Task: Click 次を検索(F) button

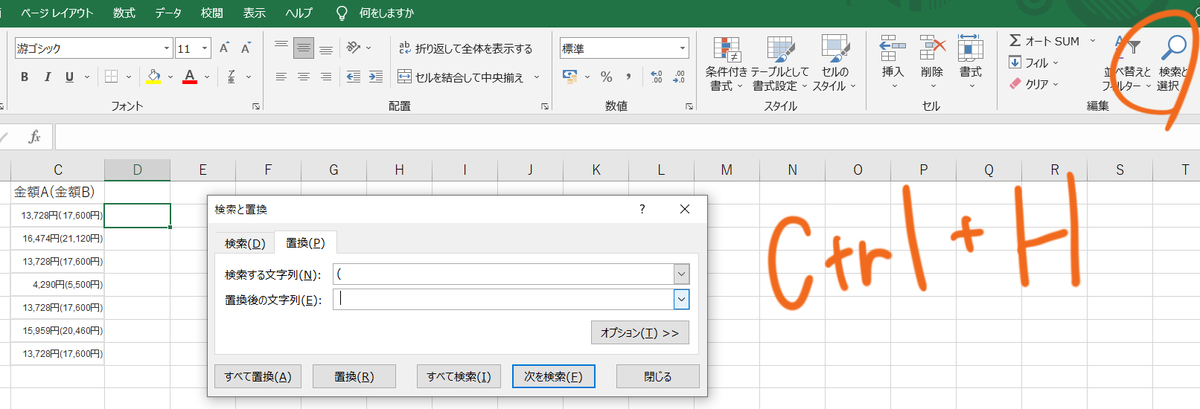Action: pos(554,376)
